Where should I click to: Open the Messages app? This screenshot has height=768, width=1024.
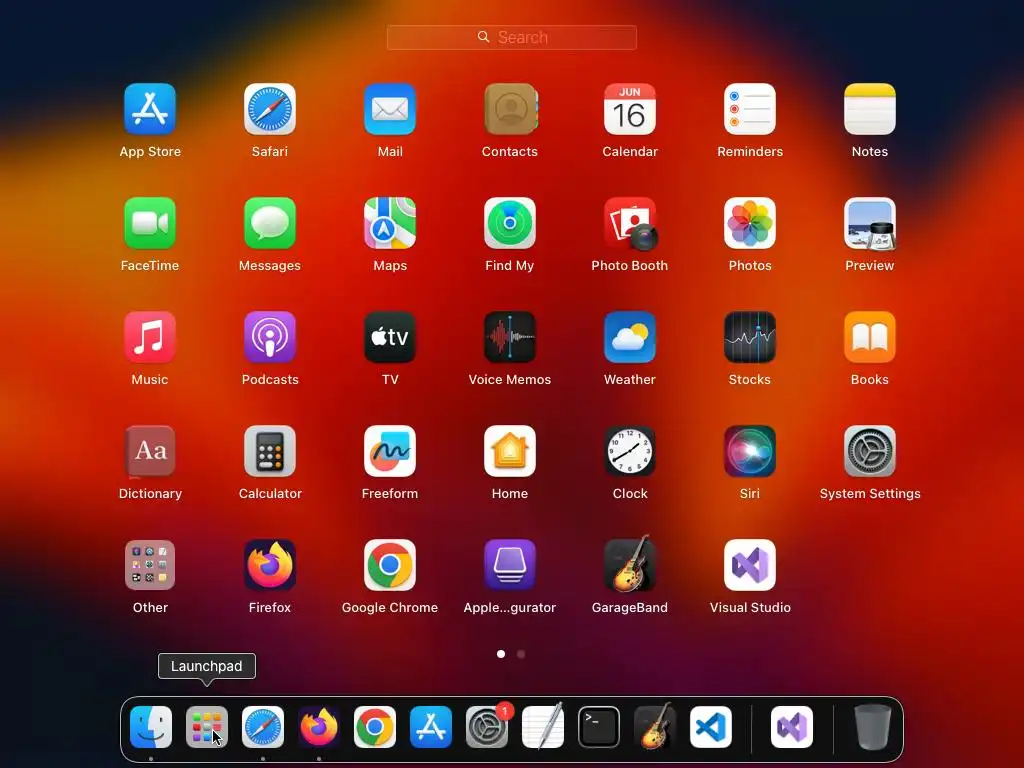coord(270,223)
